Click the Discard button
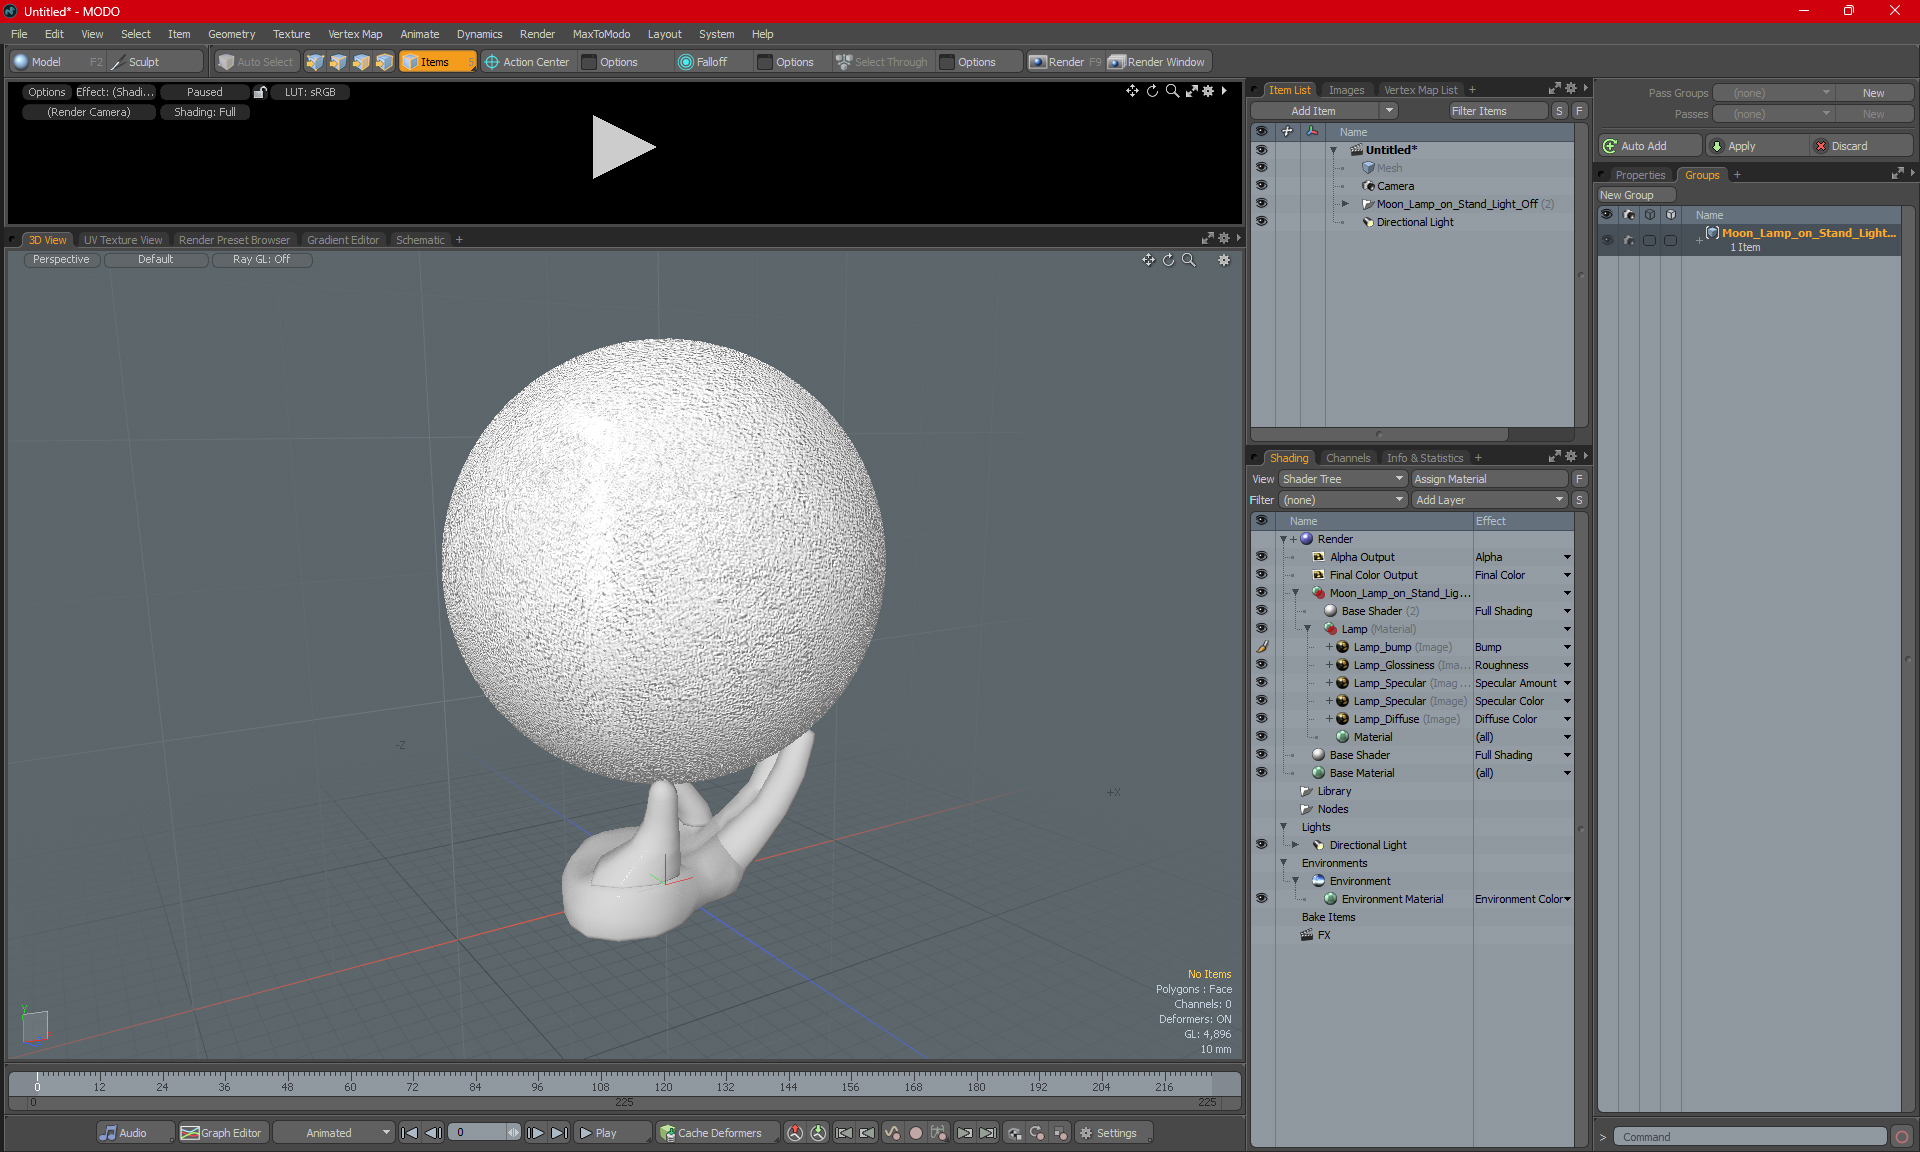This screenshot has width=1920, height=1152. point(1861,146)
